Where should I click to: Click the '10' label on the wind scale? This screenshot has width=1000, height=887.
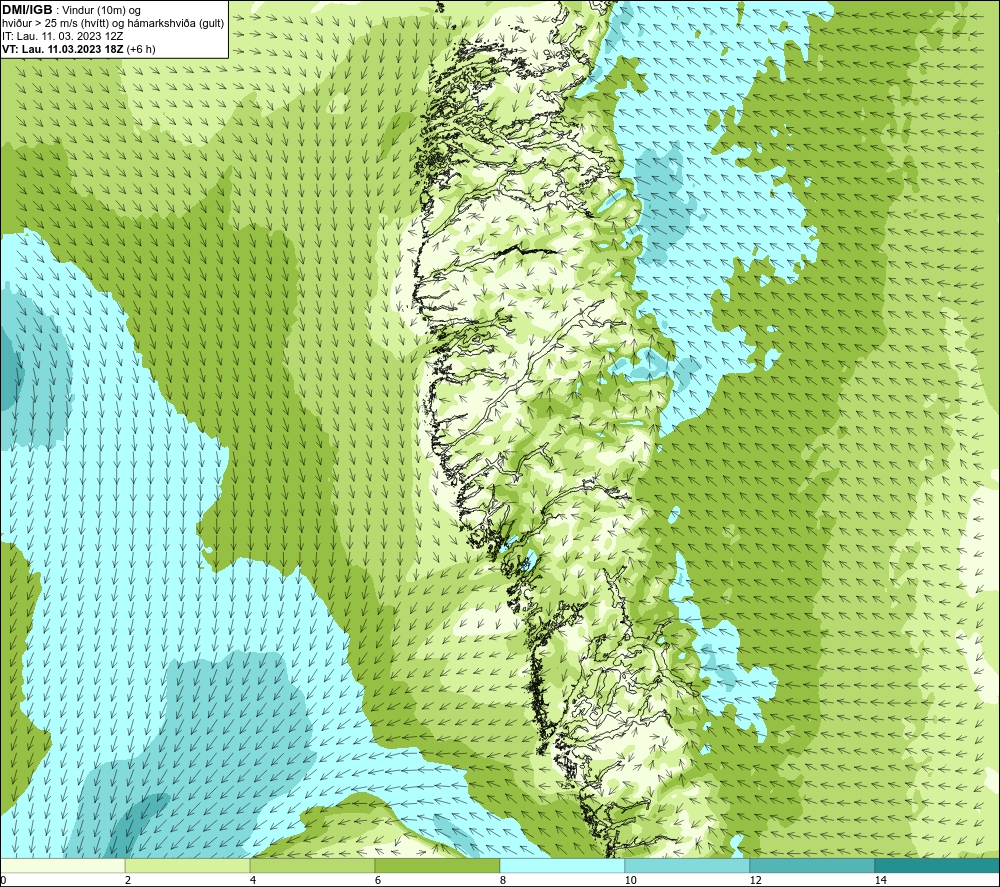[631, 881]
